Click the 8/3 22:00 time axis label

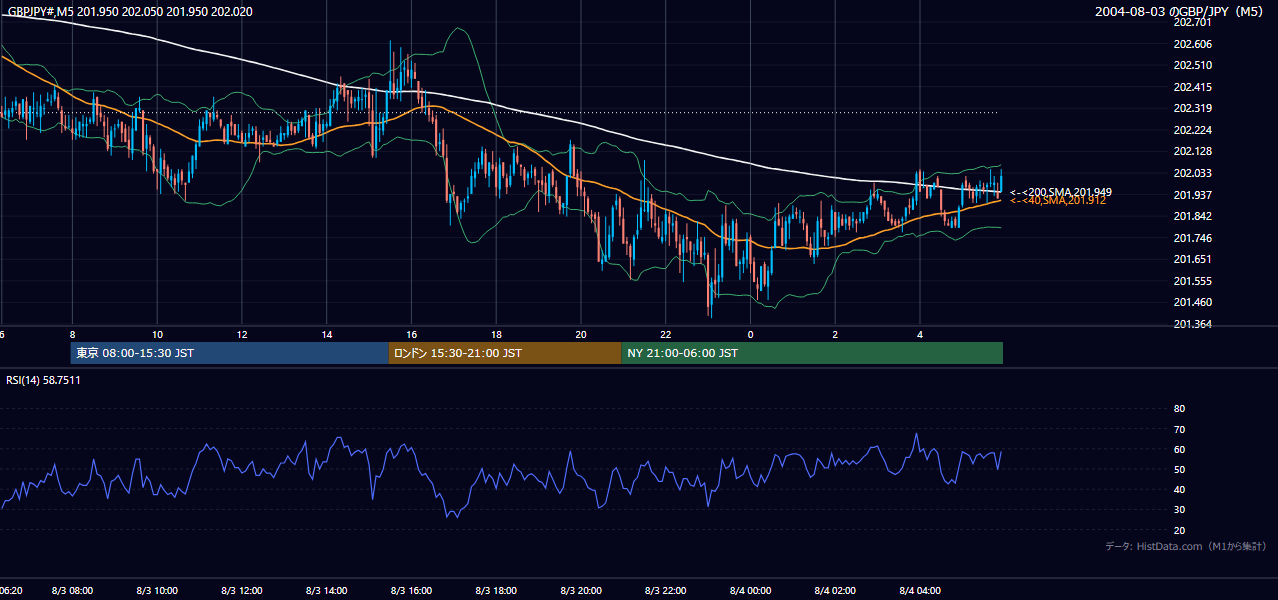(666, 591)
